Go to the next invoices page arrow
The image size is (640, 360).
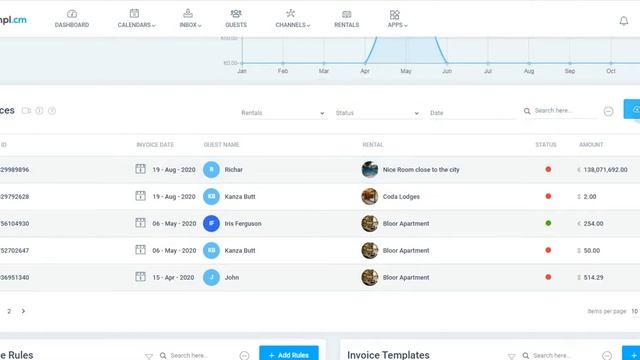pos(23,311)
